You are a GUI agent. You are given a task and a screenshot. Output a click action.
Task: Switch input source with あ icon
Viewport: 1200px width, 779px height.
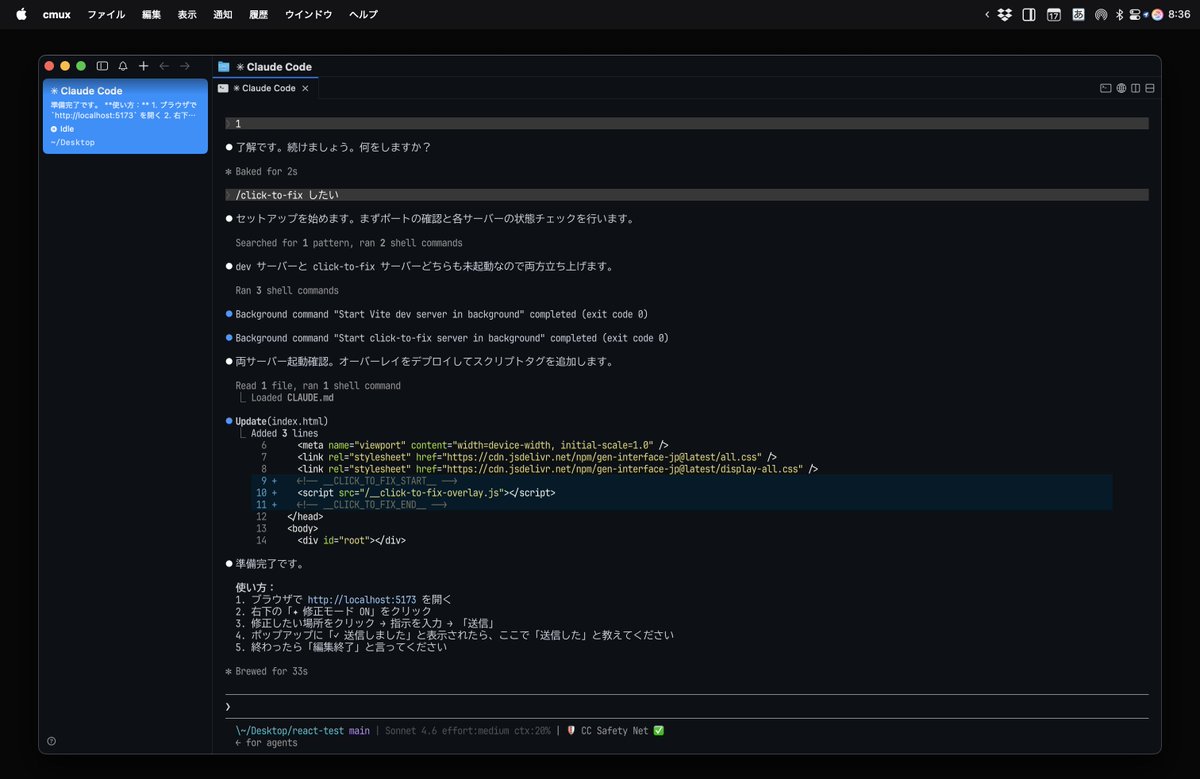pos(1078,14)
